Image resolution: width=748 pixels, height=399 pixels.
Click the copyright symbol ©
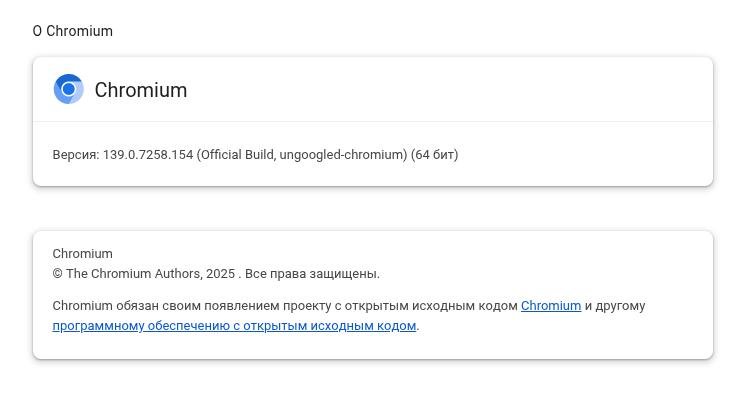pos(57,274)
